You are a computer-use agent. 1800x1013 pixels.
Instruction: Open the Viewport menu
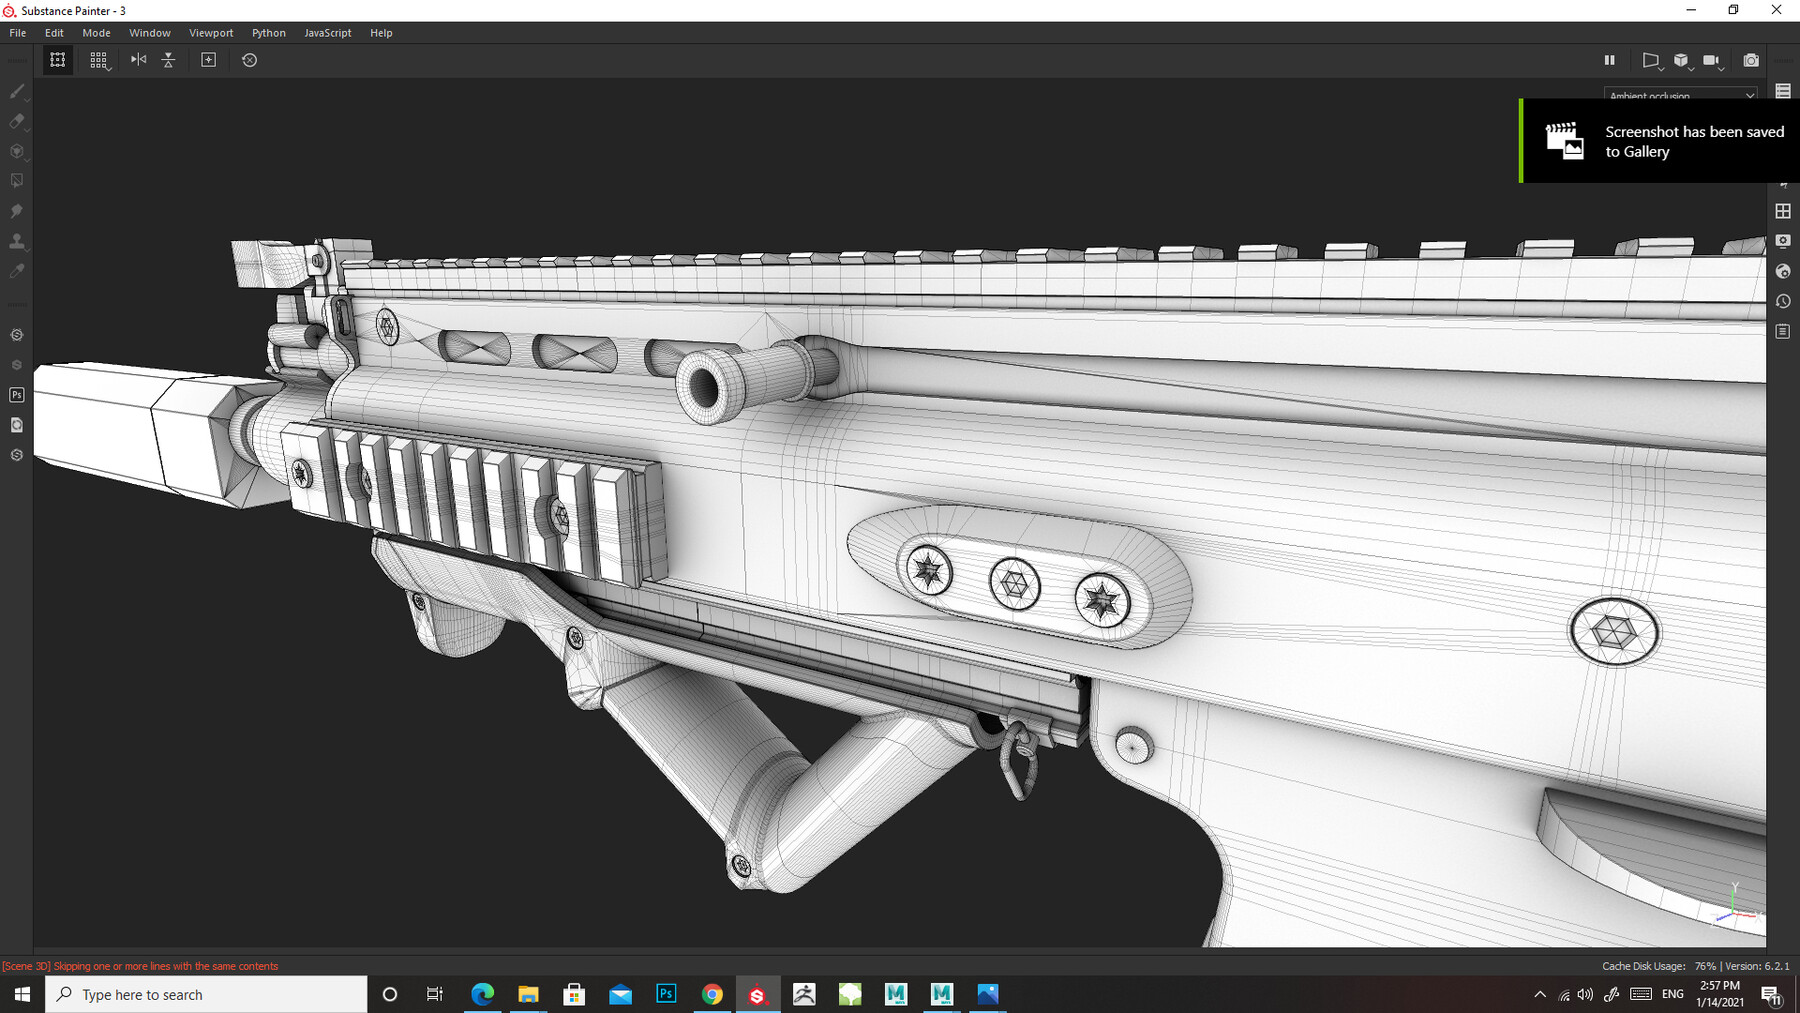click(211, 32)
